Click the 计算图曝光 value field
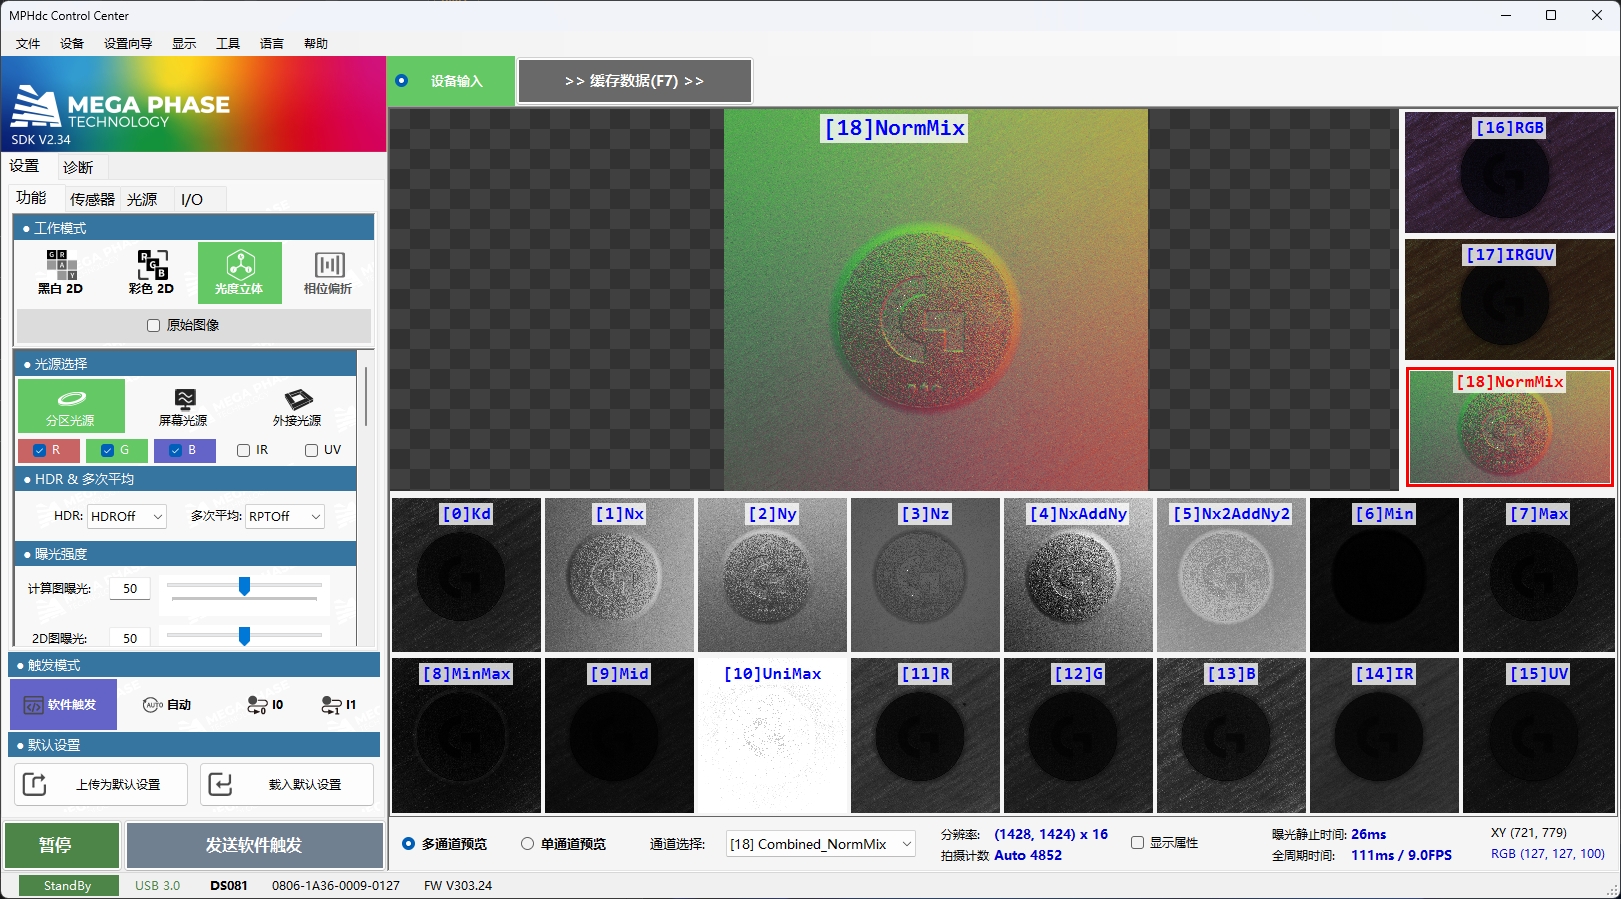Viewport: 1621px width, 899px height. (130, 588)
